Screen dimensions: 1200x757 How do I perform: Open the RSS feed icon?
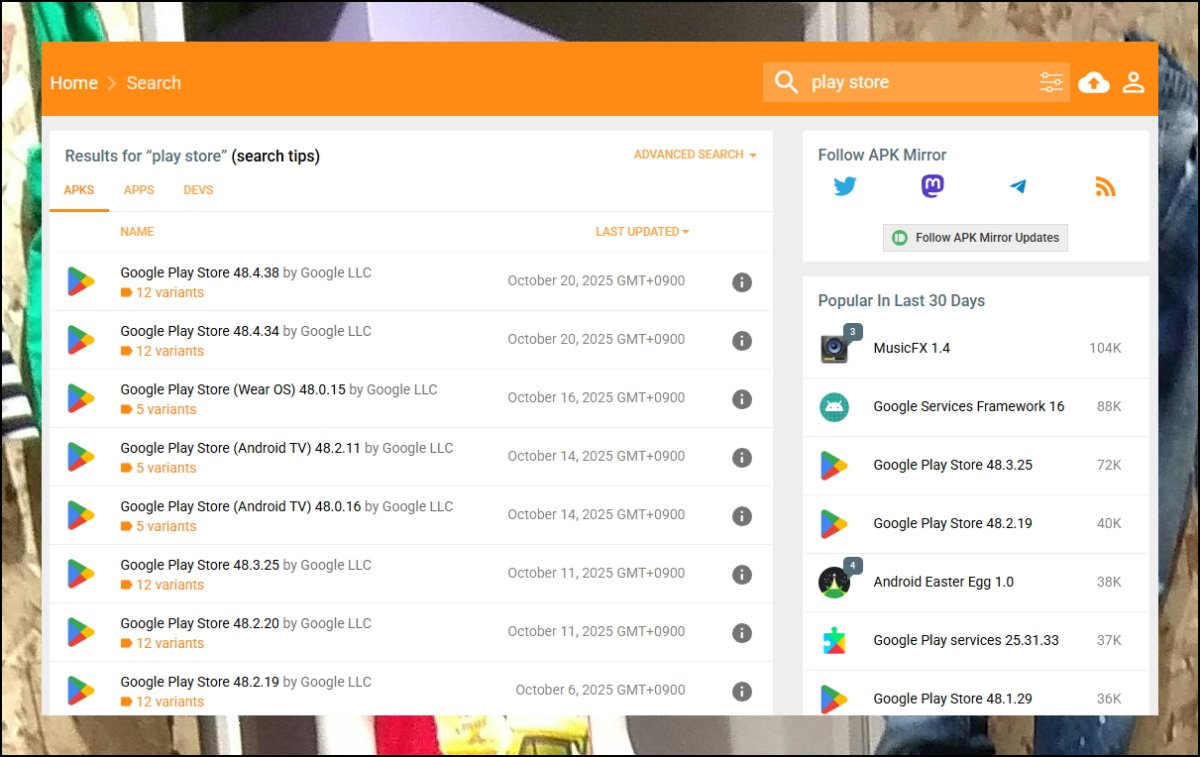coord(1105,186)
